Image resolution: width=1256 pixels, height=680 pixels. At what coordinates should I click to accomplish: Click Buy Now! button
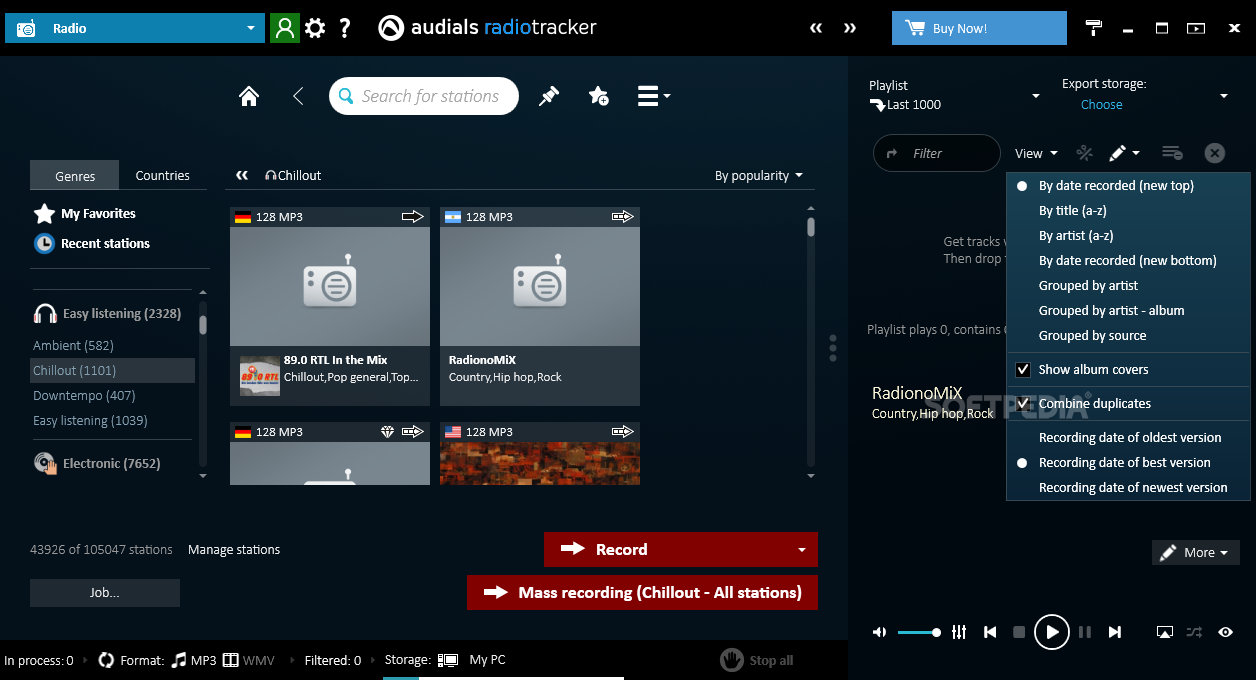click(x=979, y=28)
